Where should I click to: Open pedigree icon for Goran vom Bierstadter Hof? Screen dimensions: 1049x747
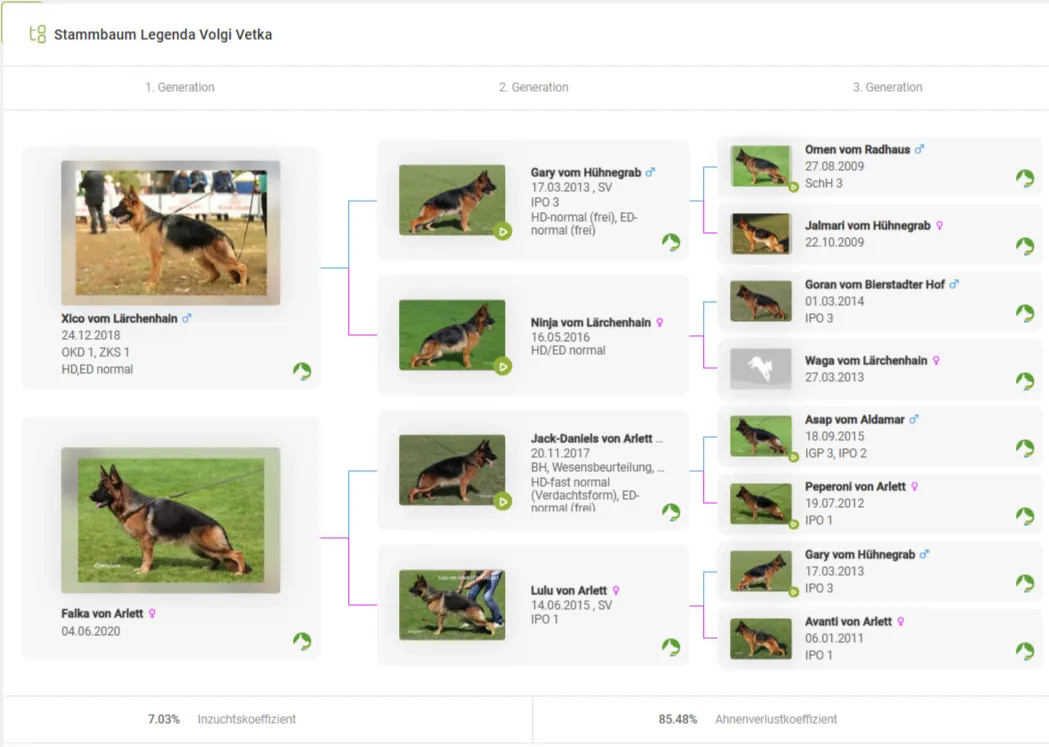pyautogui.click(x=1025, y=313)
